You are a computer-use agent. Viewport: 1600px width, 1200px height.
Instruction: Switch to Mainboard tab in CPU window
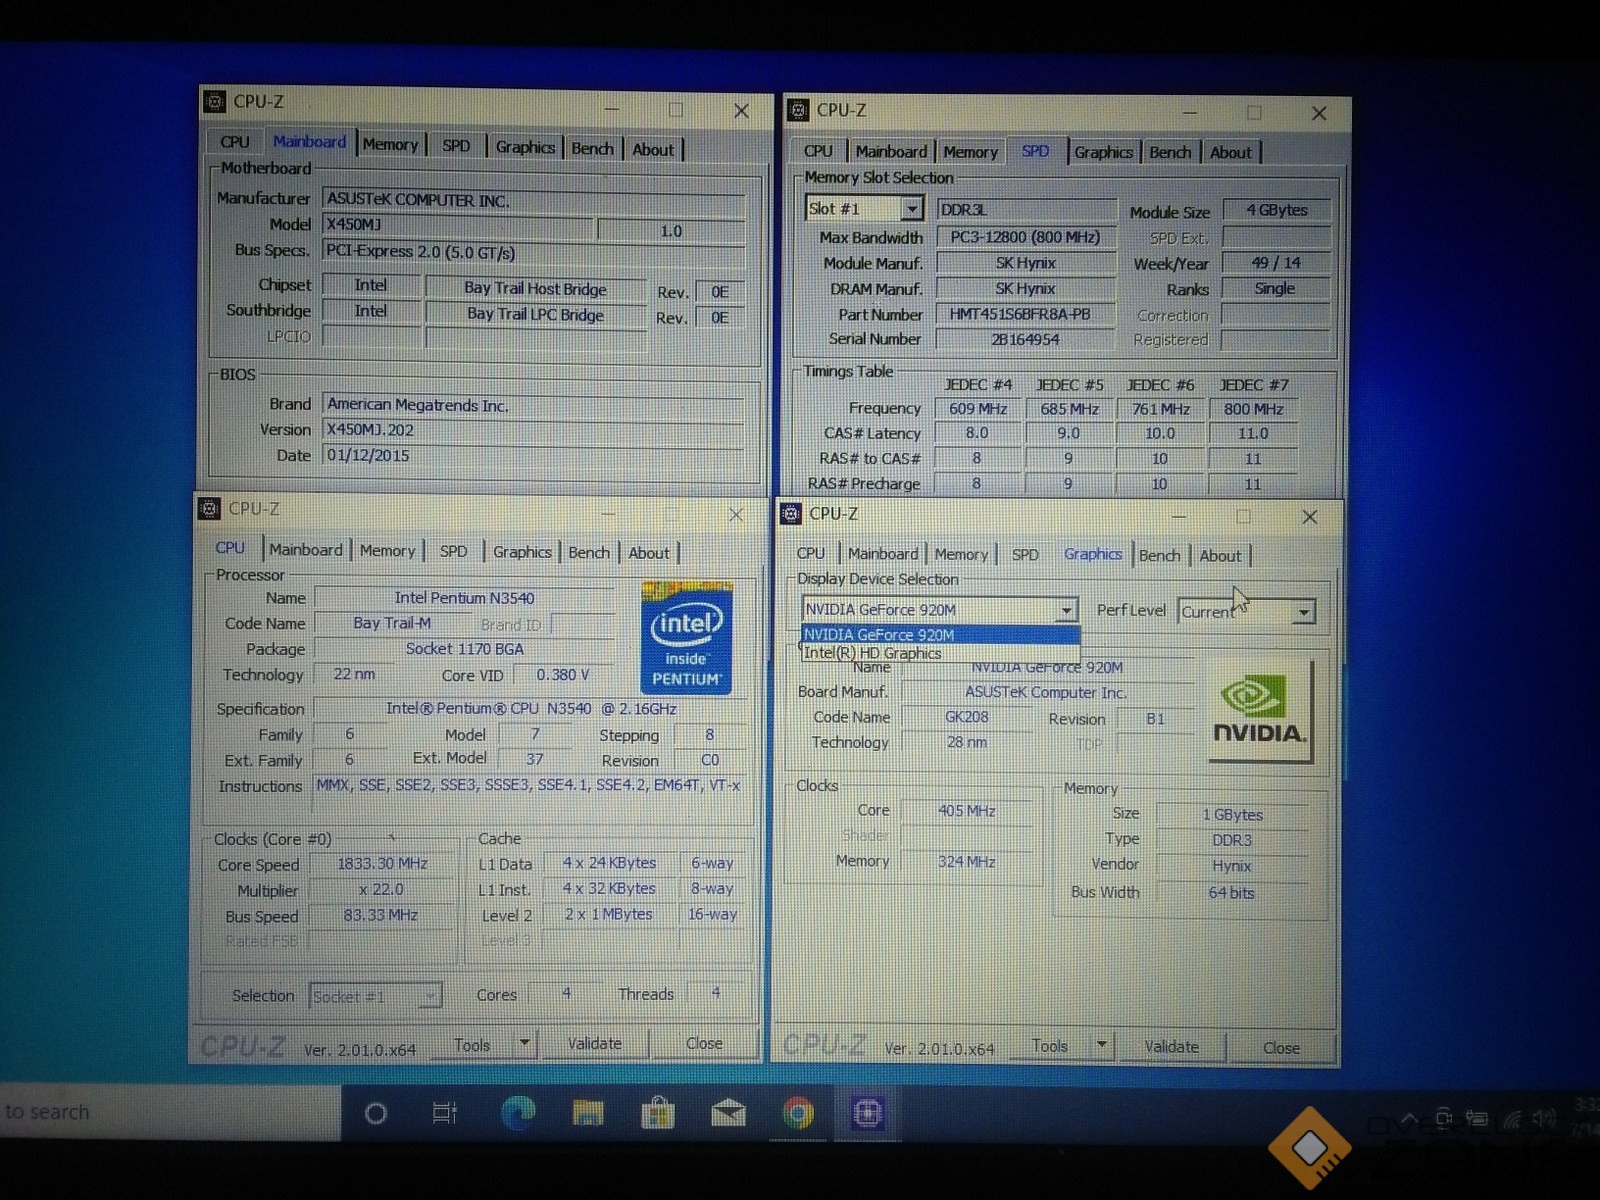tap(306, 550)
